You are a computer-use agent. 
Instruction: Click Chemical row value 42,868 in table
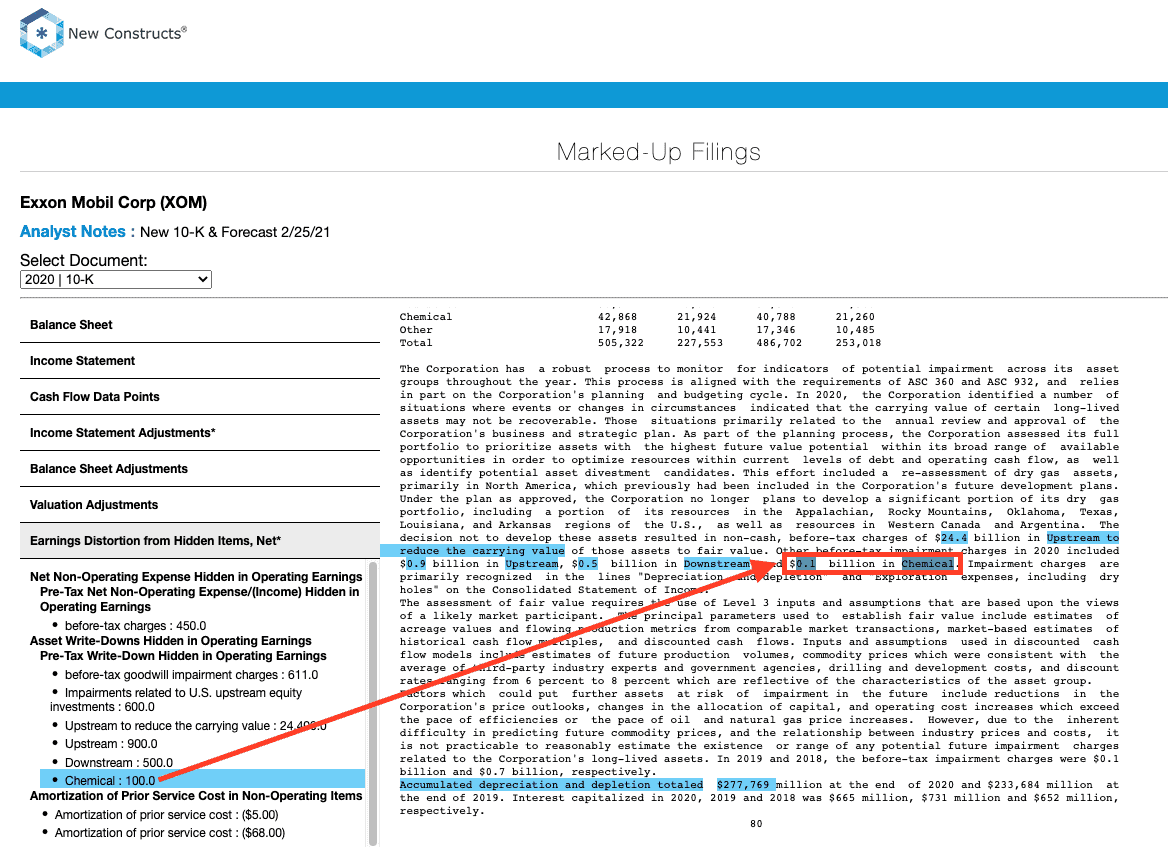[x=618, y=317]
